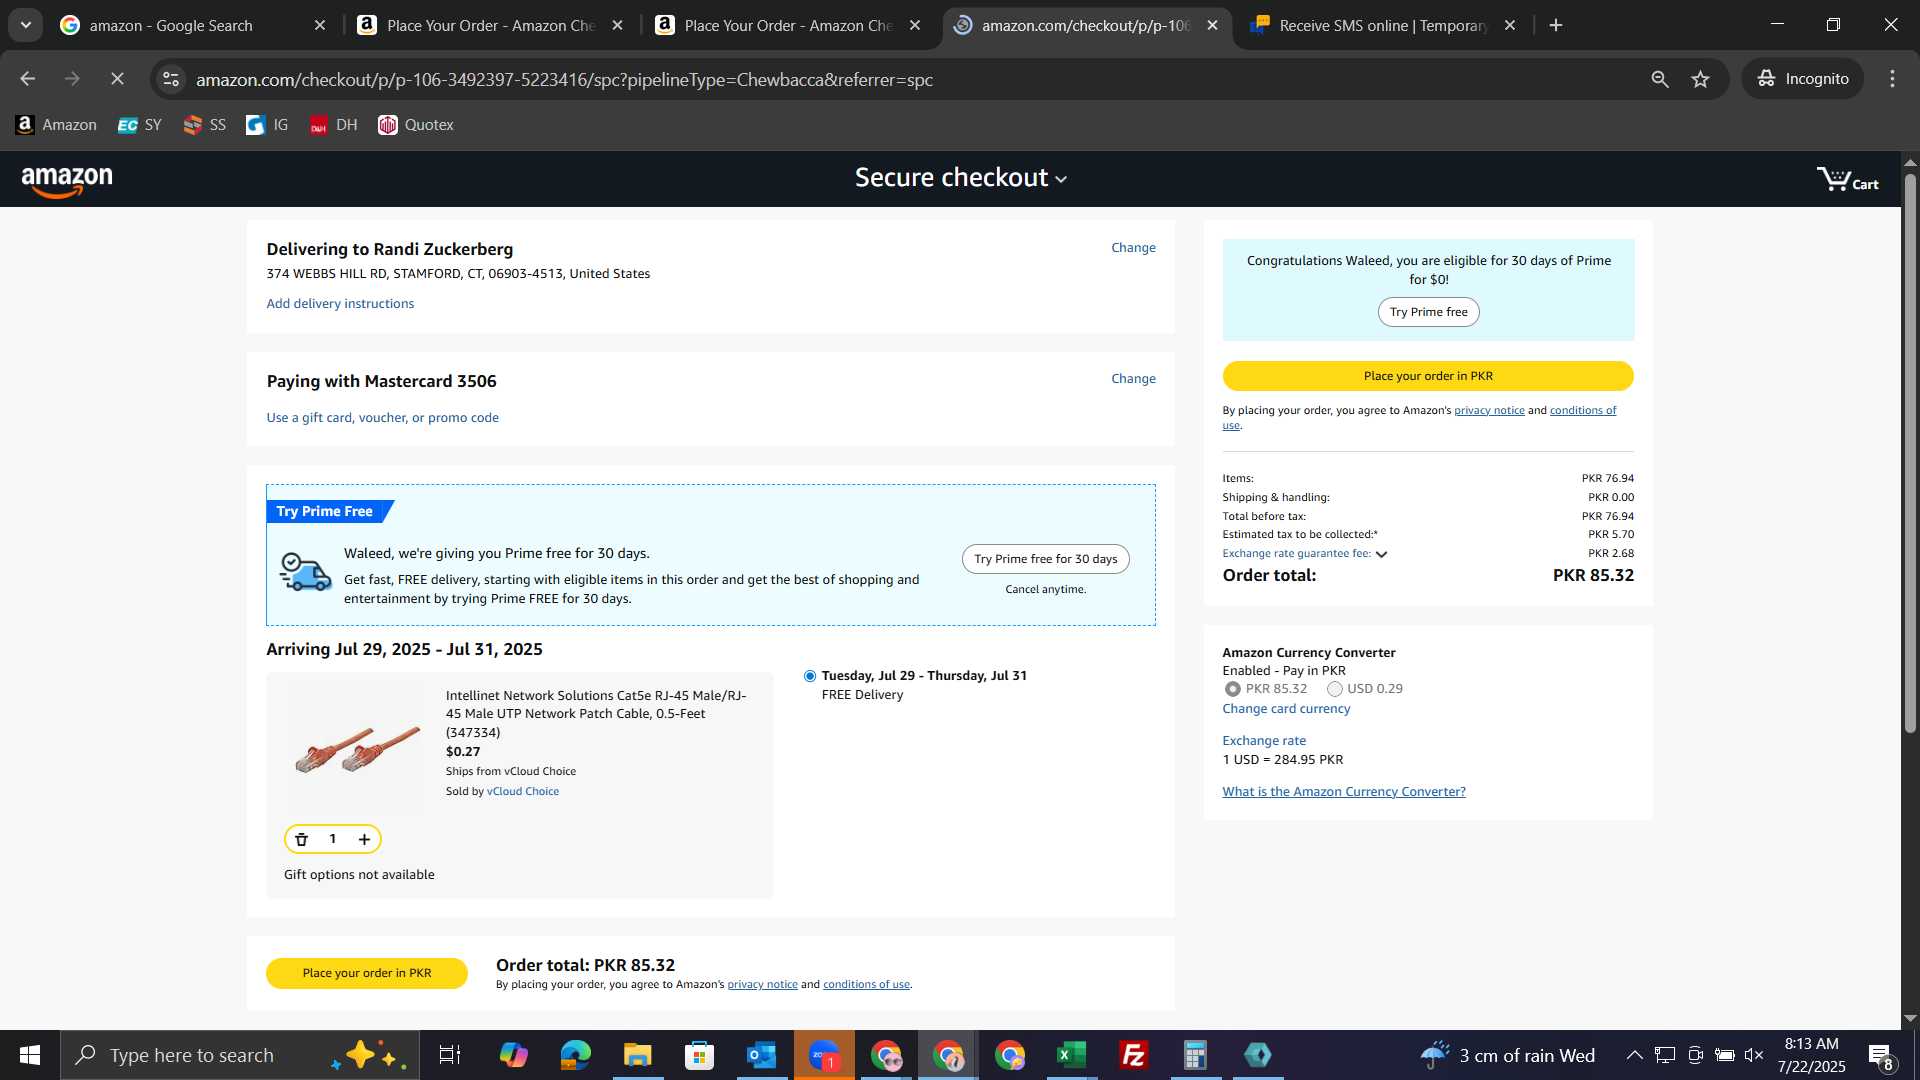The height and width of the screenshot is (1080, 1920).
Task: Expand Secure checkout dropdown
Action: tap(961, 178)
